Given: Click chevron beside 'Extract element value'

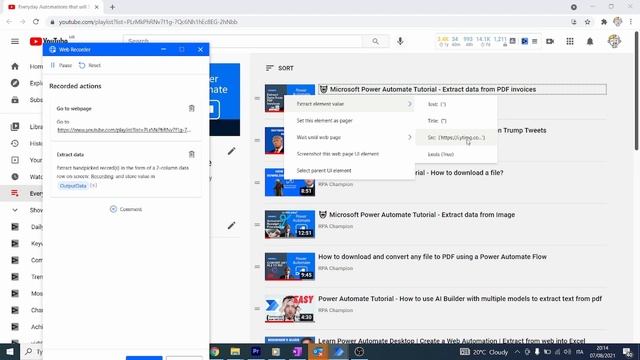Looking at the screenshot, I should pos(409,104).
